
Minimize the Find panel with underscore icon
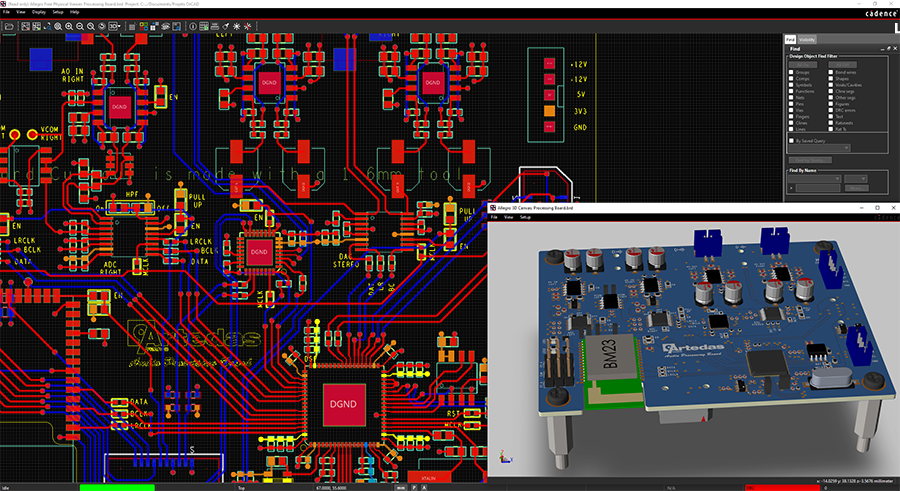point(882,49)
